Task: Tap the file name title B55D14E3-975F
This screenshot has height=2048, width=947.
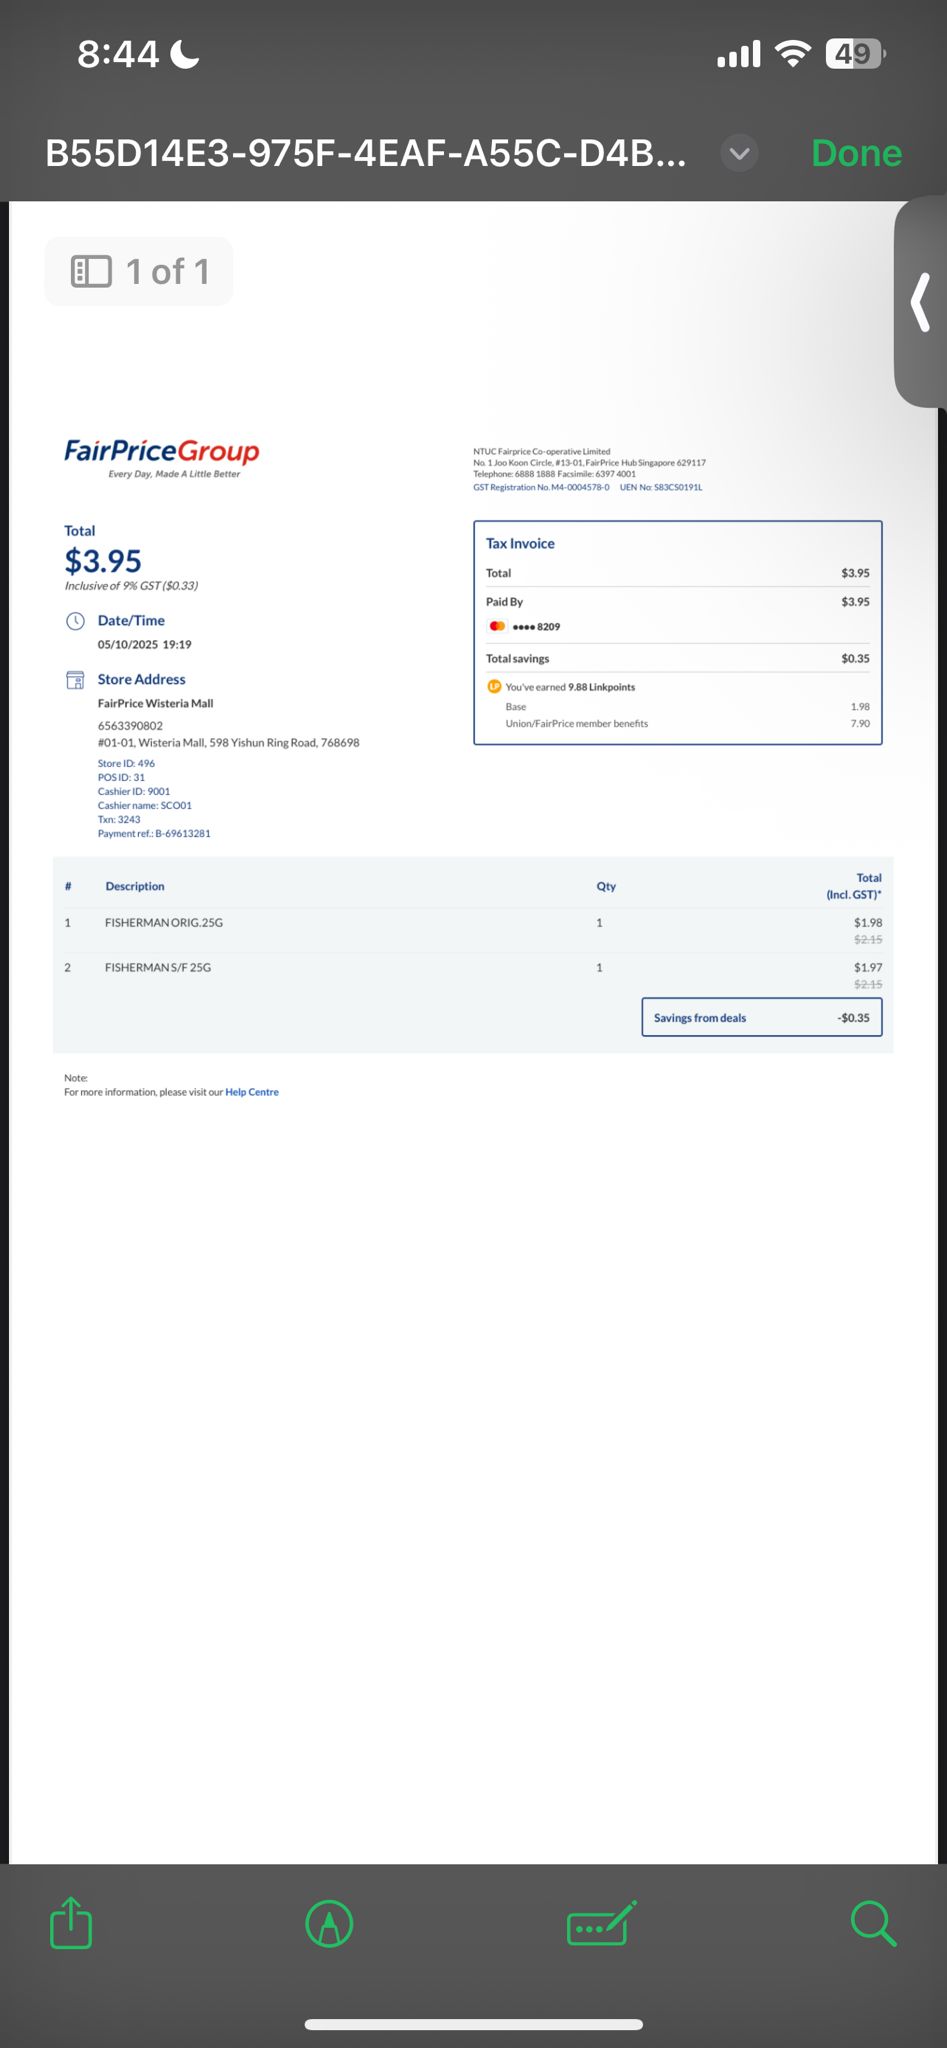Action: point(366,153)
